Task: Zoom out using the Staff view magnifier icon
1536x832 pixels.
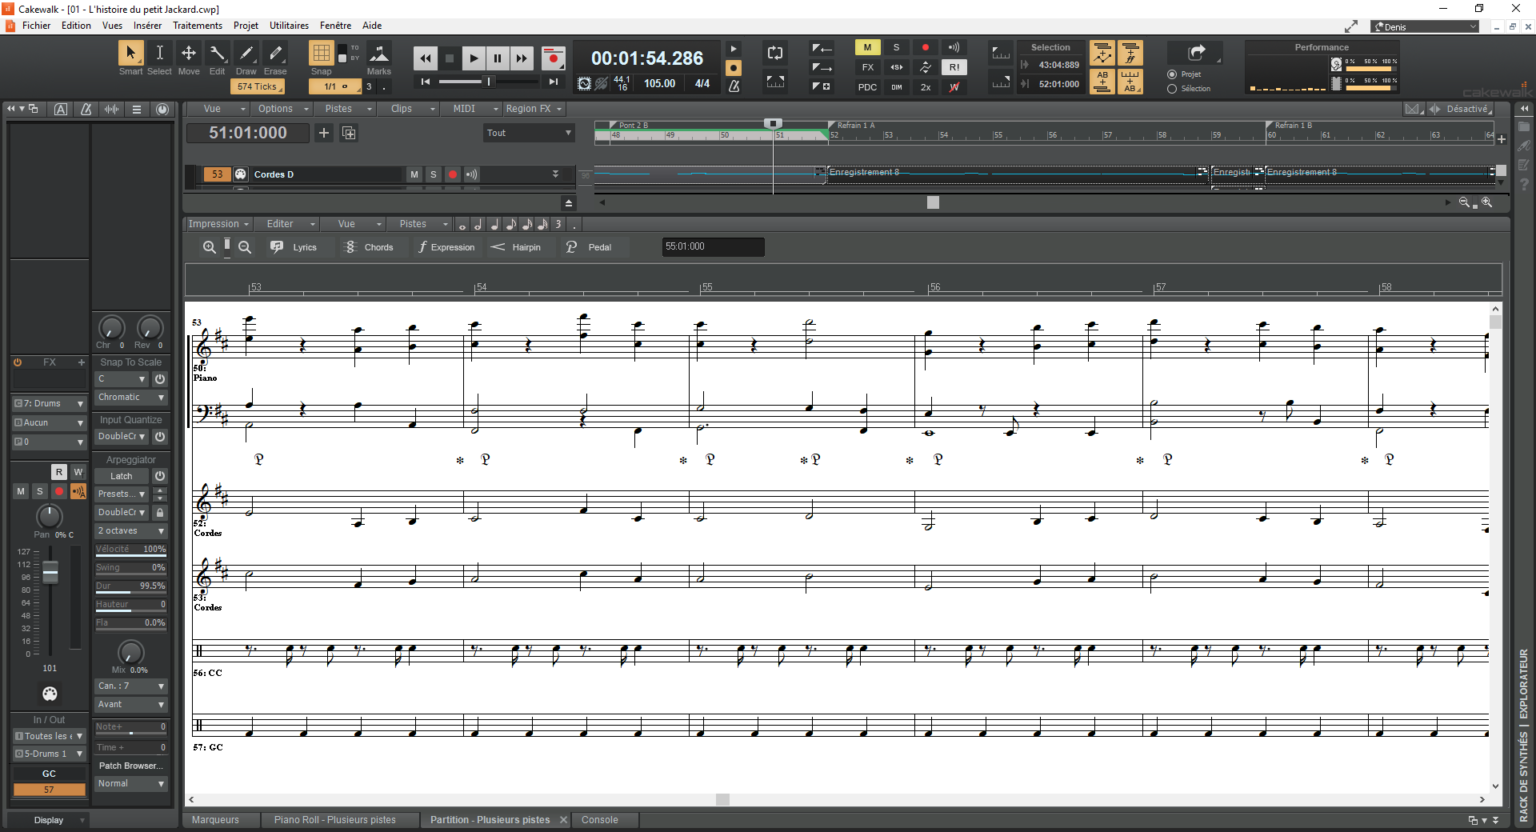Action: coord(245,247)
